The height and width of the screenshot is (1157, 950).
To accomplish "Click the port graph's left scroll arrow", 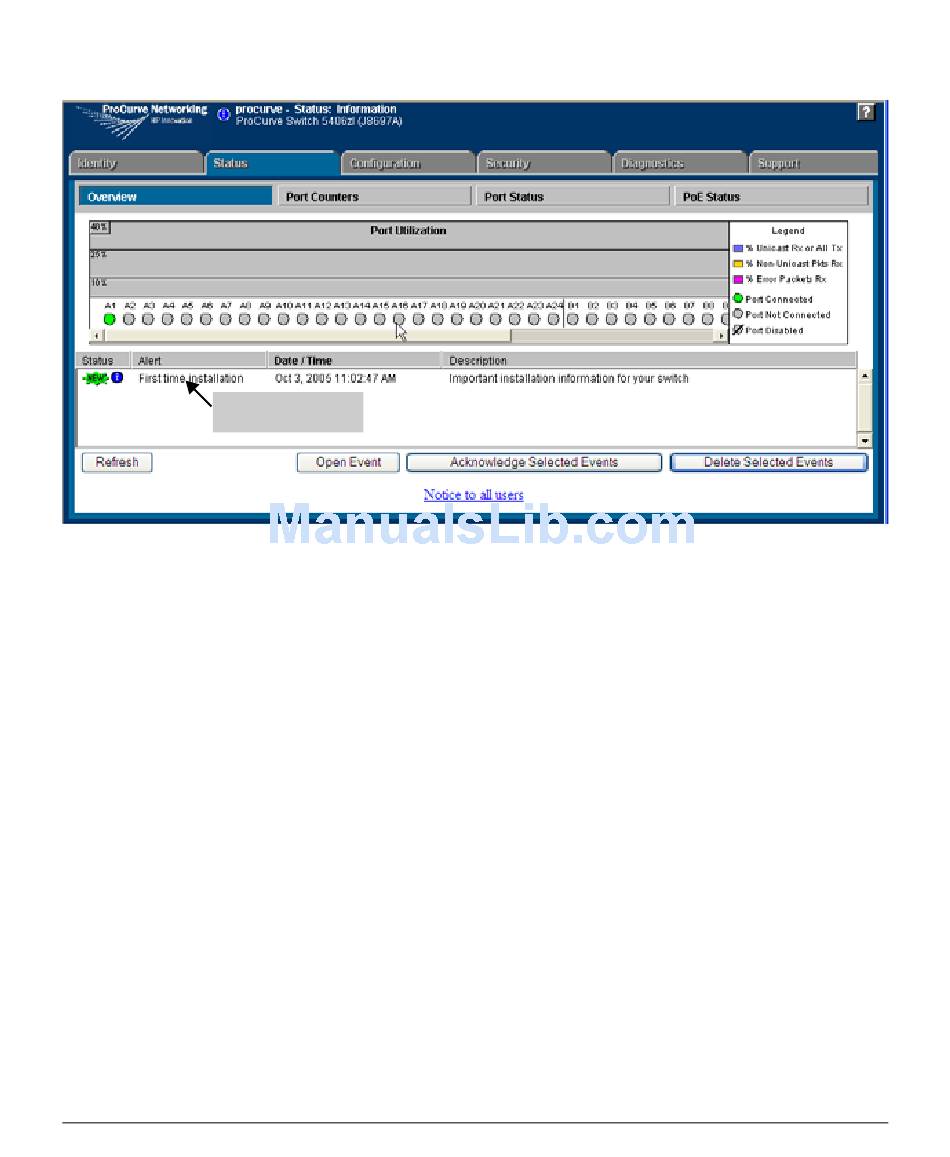I will click(x=96, y=336).
